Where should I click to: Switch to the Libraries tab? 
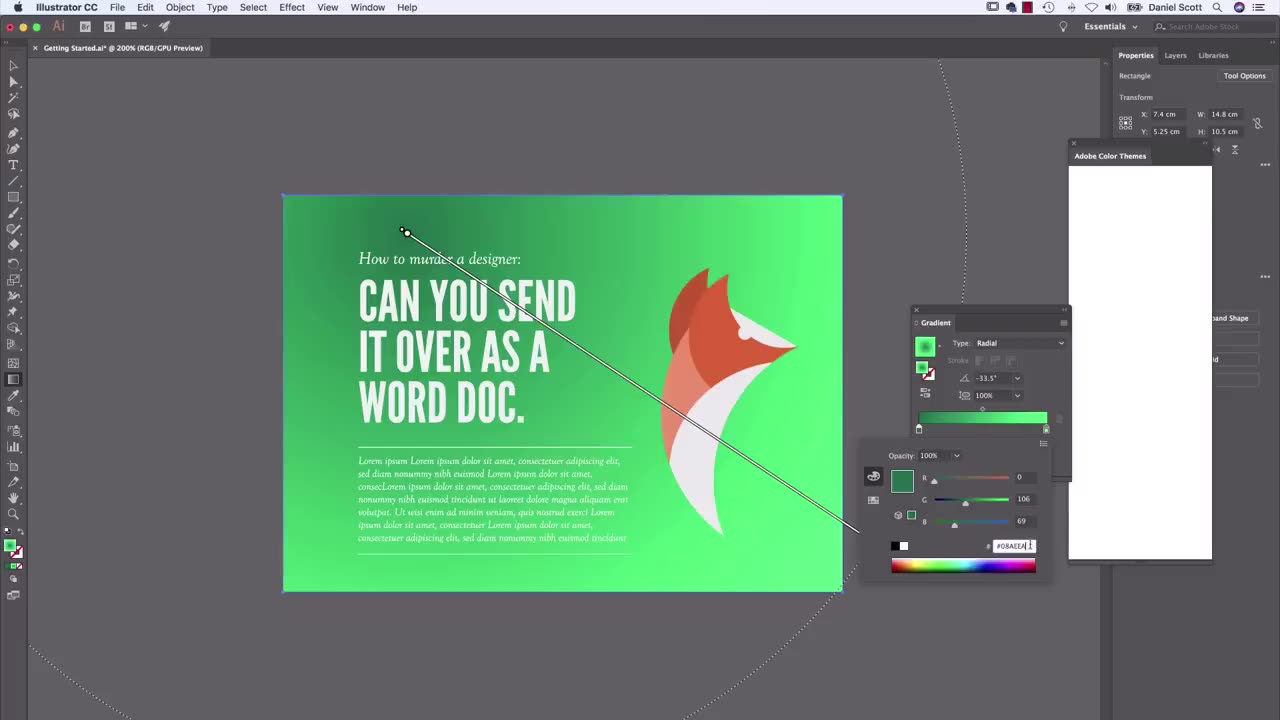pos(1213,55)
